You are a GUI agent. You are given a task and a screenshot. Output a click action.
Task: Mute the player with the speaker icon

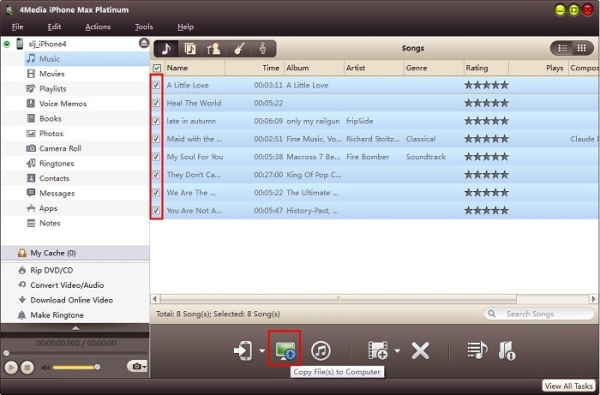46,368
